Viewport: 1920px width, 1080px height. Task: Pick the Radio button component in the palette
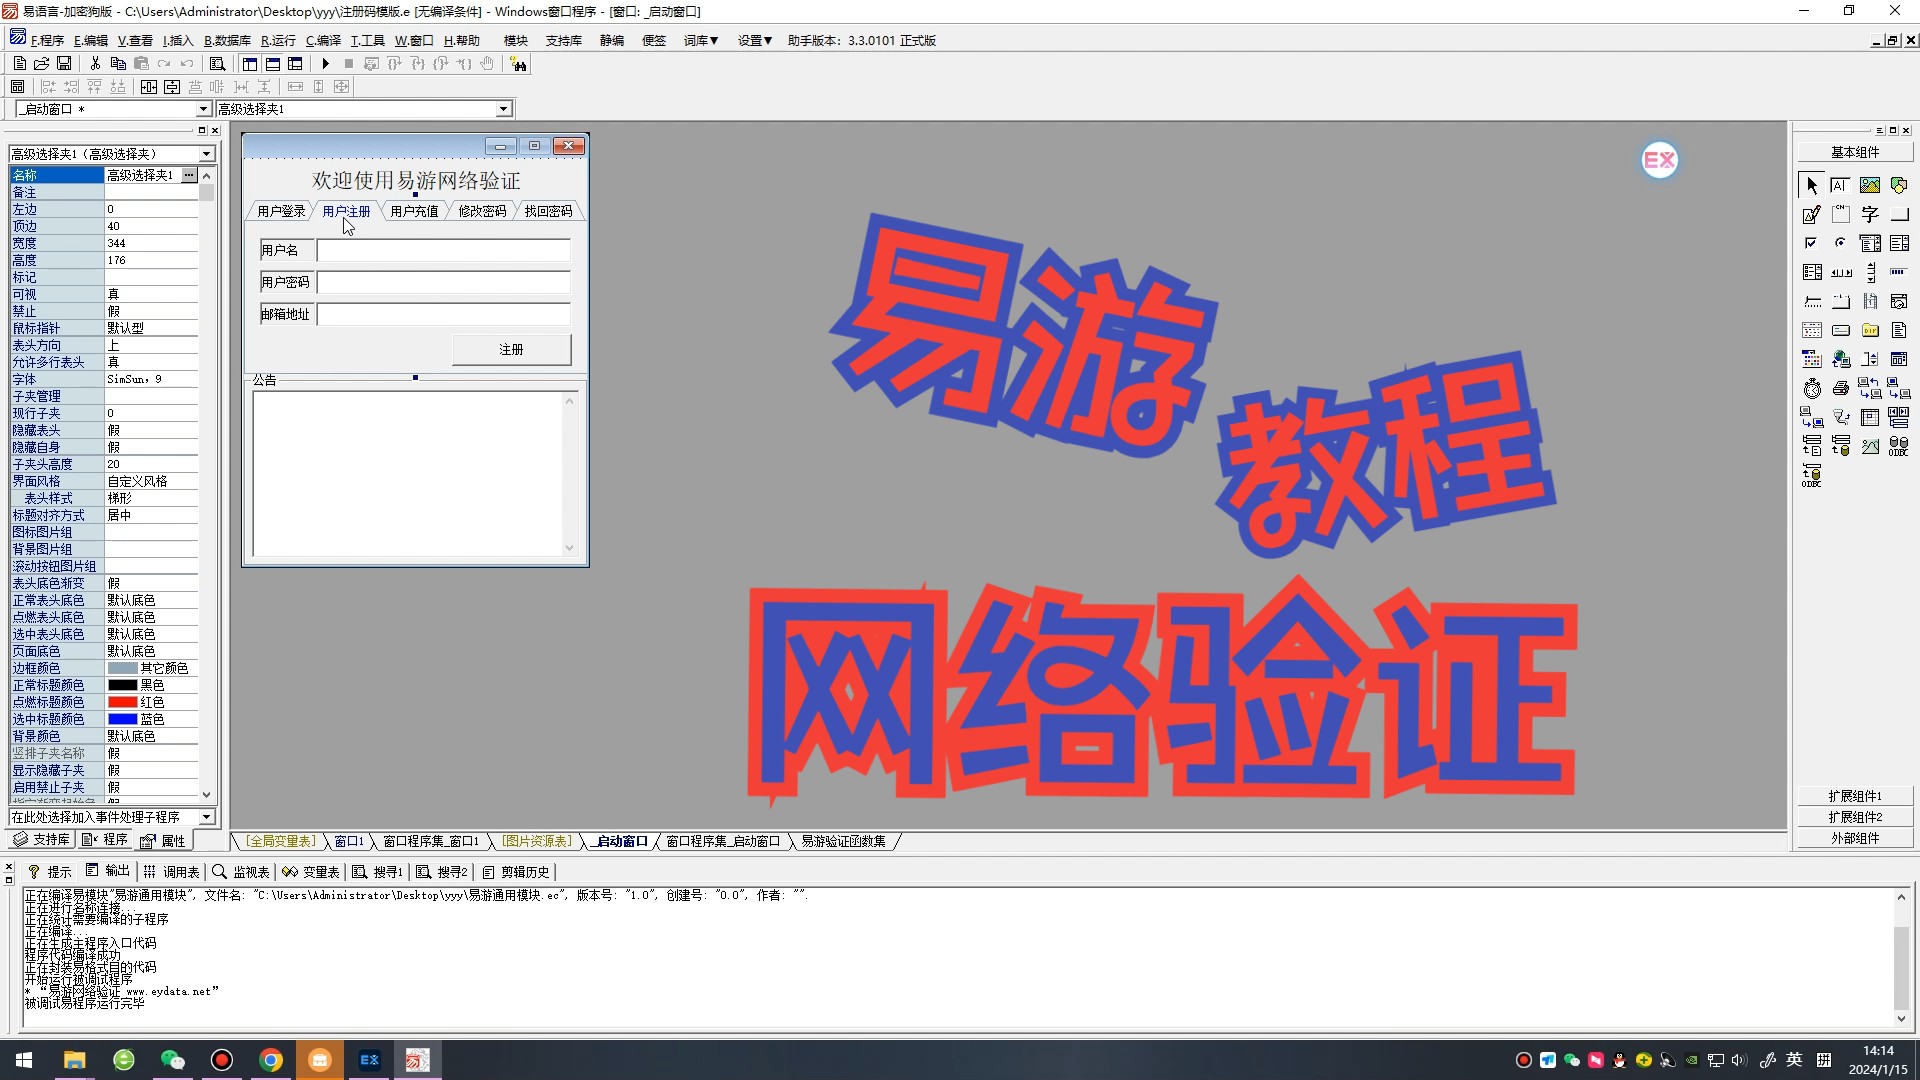click(1840, 243)
